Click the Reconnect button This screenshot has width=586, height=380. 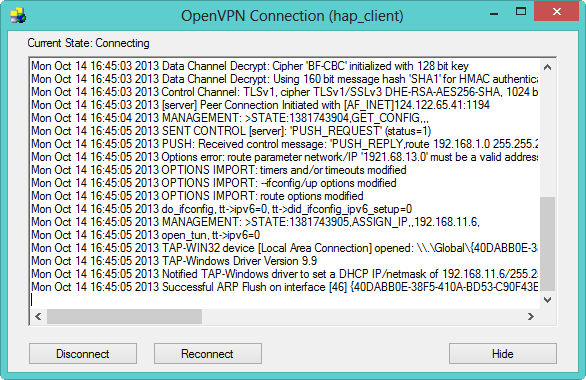coord(207,353)
